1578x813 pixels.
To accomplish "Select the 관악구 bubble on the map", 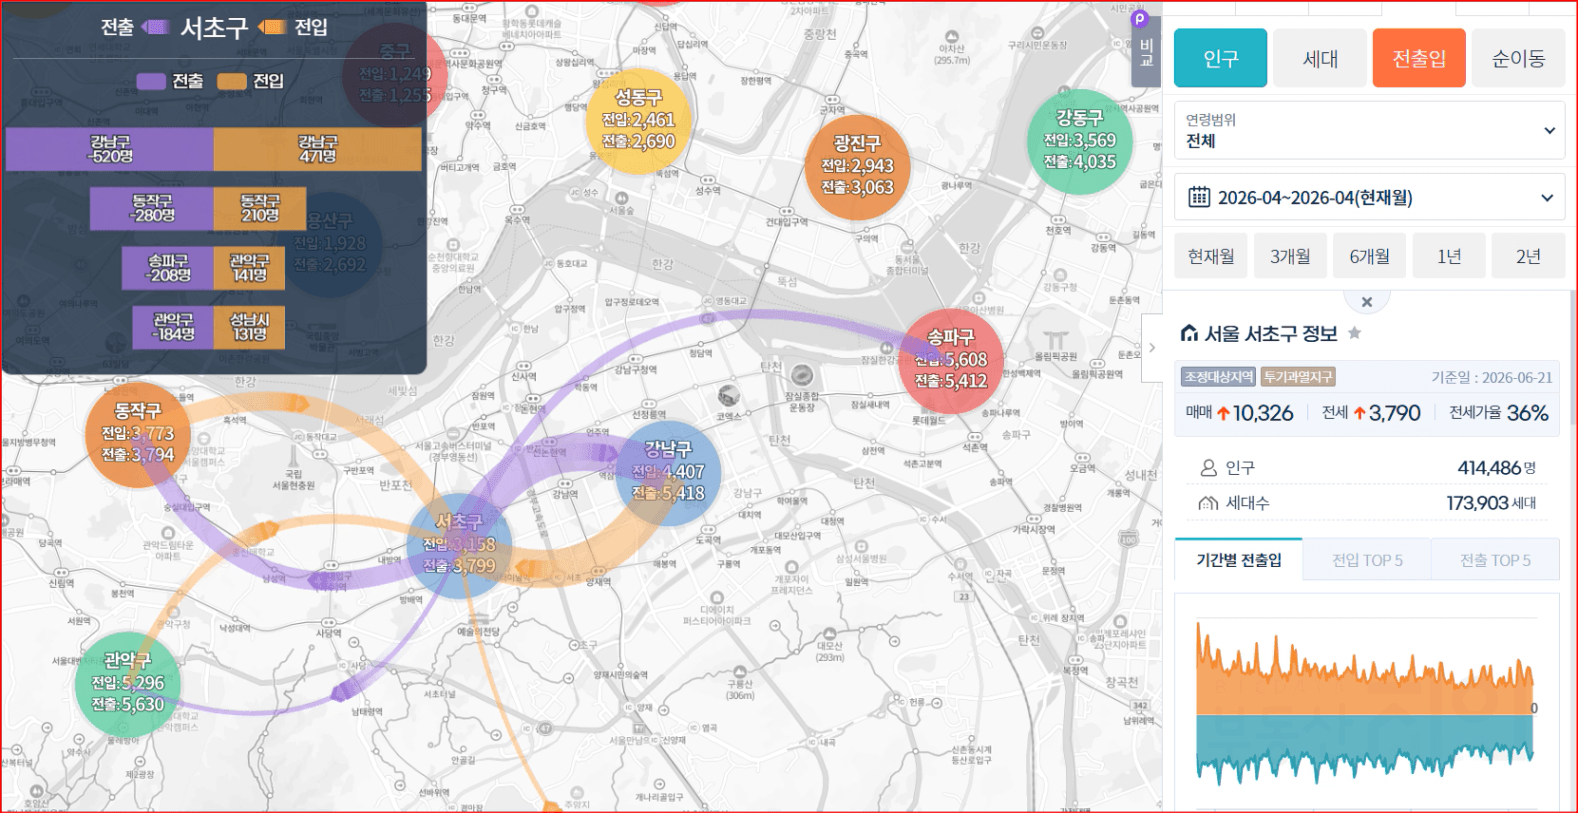I will pyautogui.click(x=128, y=683).
